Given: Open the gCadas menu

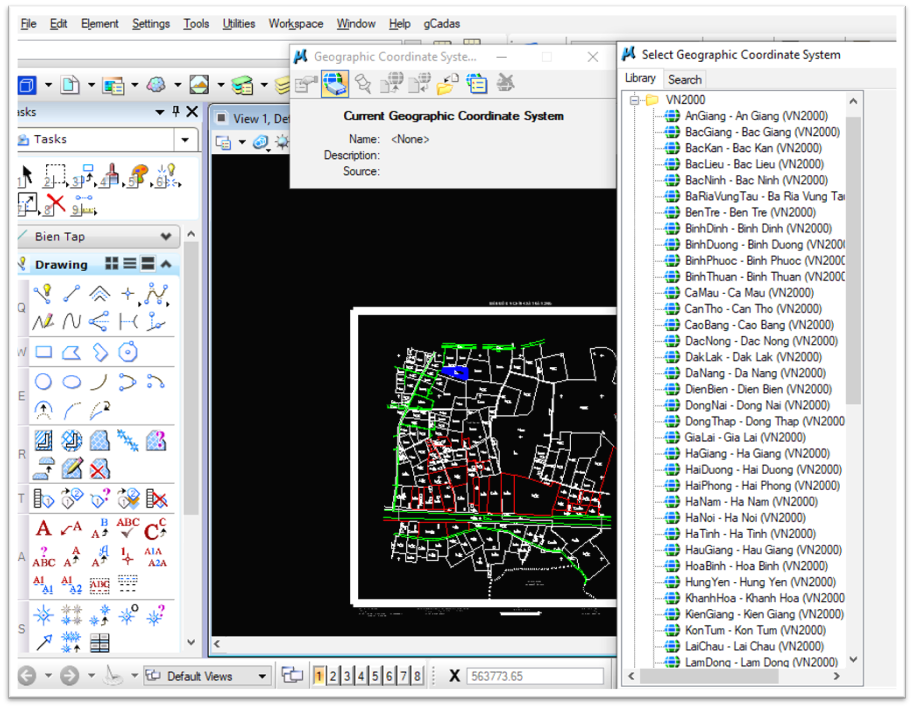Looking at the screenshot, I should tap(442, 23).
